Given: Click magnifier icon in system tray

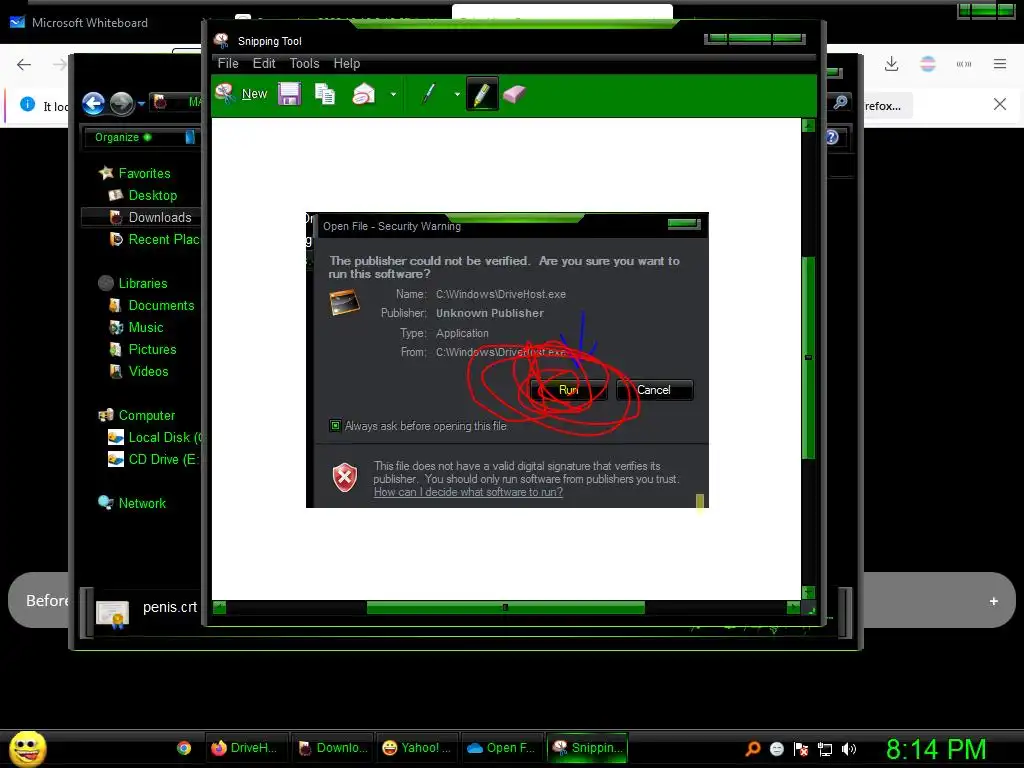Looking at the screenshot, I should pos(753,749).
